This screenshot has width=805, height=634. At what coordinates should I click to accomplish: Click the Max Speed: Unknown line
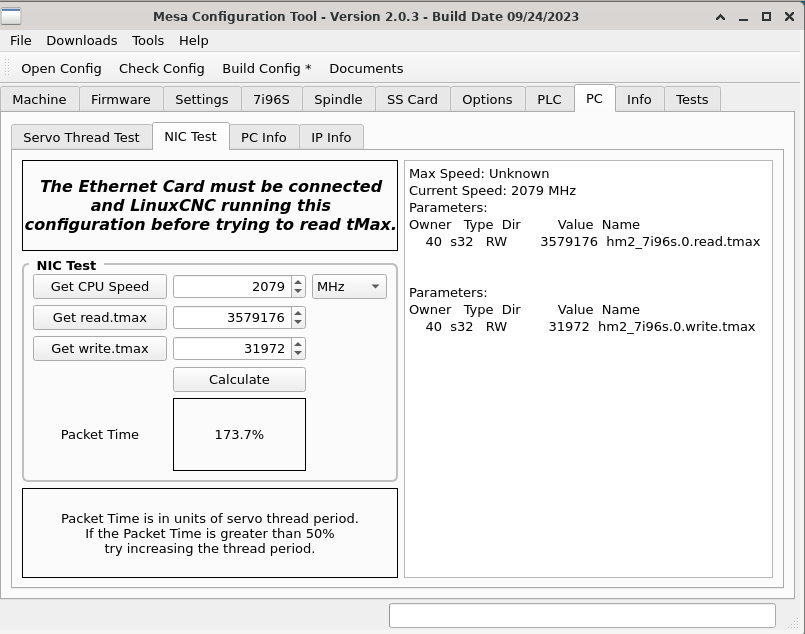coord(479,174)
